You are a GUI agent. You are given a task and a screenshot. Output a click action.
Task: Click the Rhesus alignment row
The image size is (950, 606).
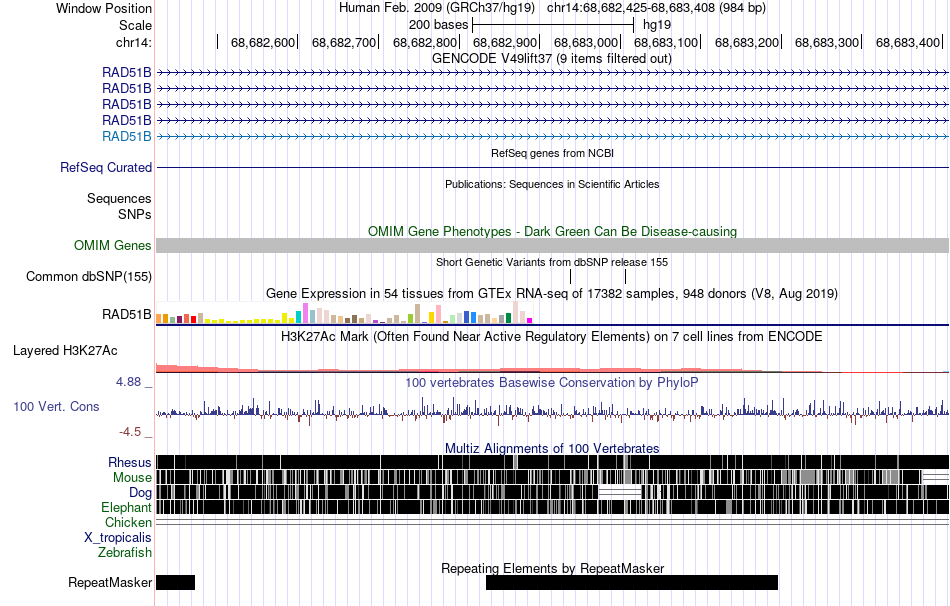[553, 462]
